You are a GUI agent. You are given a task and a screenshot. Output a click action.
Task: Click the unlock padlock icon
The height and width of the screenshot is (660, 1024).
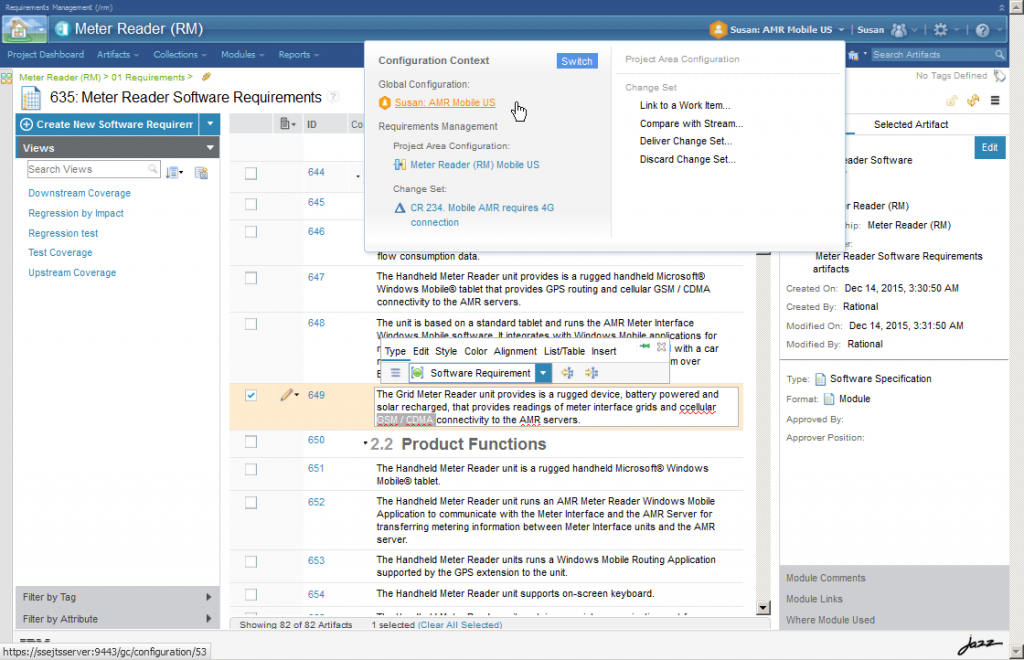point(952,101)
